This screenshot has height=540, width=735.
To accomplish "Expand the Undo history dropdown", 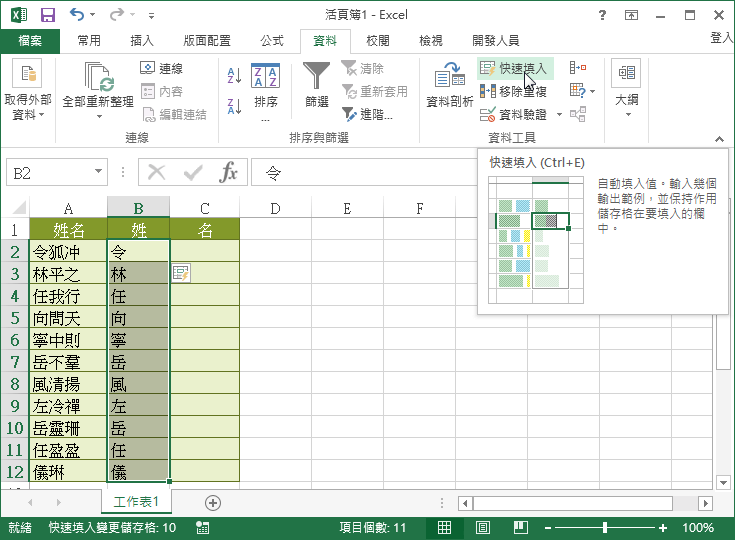I will [92, 15].
